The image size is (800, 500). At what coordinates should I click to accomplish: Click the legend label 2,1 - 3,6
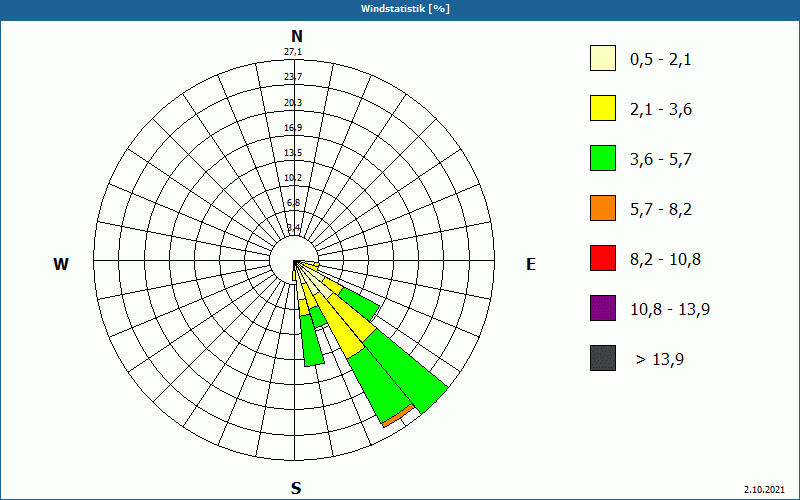661,110
